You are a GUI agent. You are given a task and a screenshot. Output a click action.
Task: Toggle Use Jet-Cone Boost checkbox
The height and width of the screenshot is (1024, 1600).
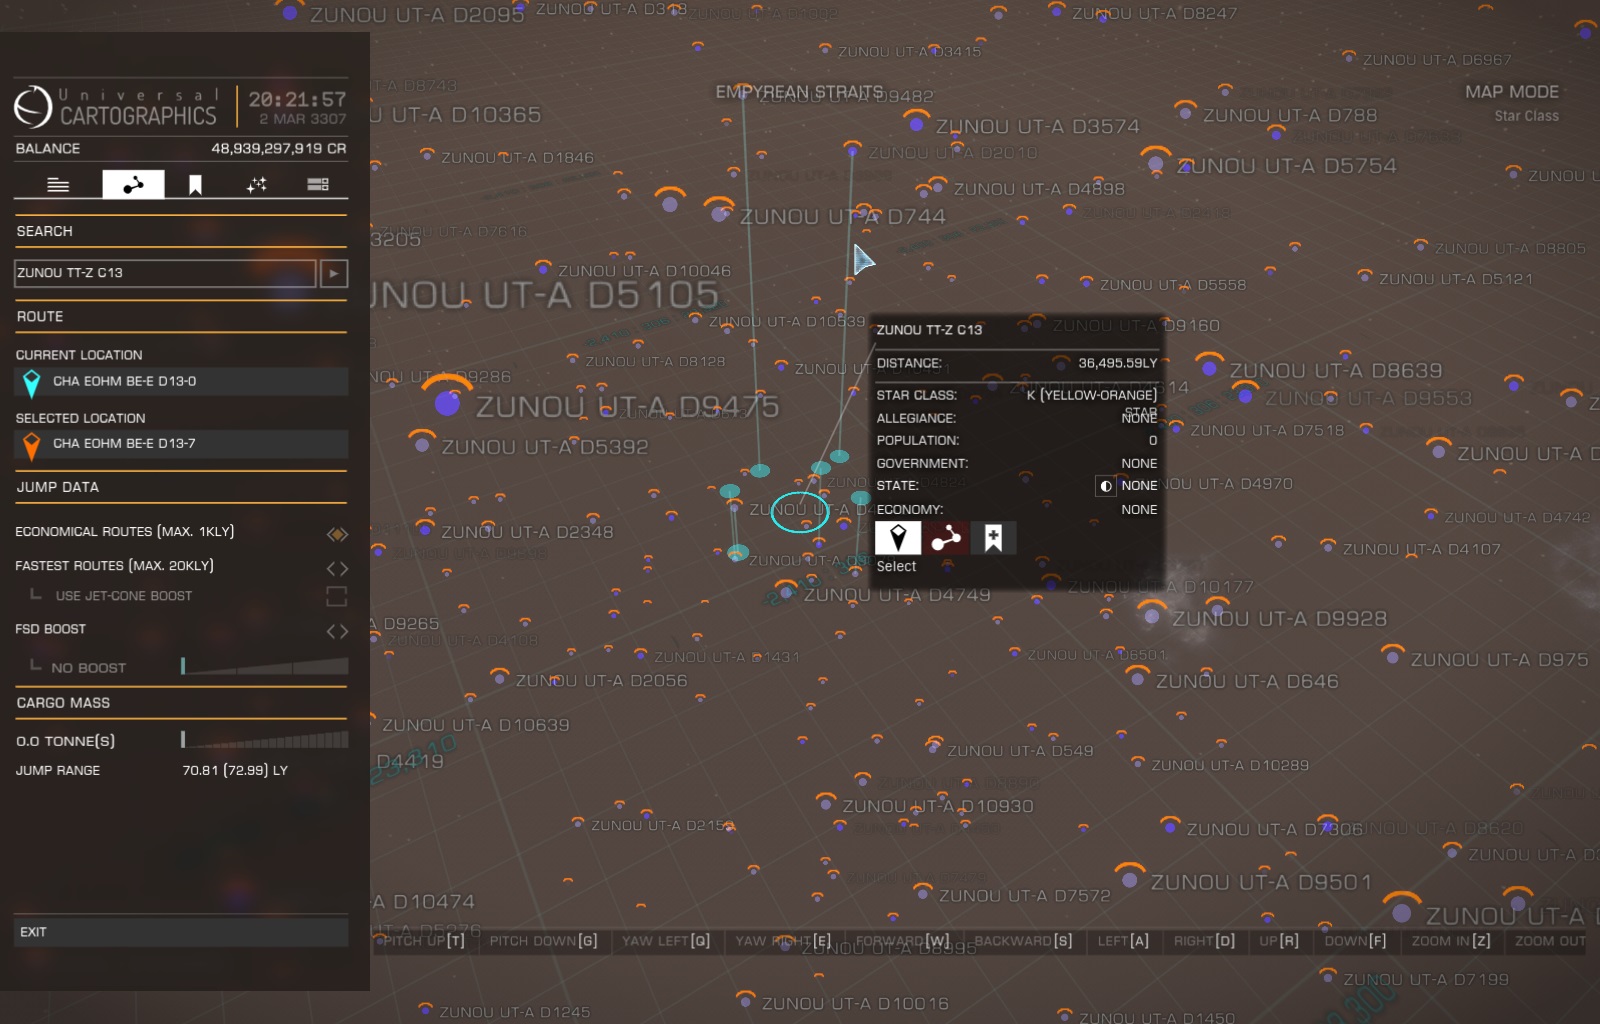[337, 596]
